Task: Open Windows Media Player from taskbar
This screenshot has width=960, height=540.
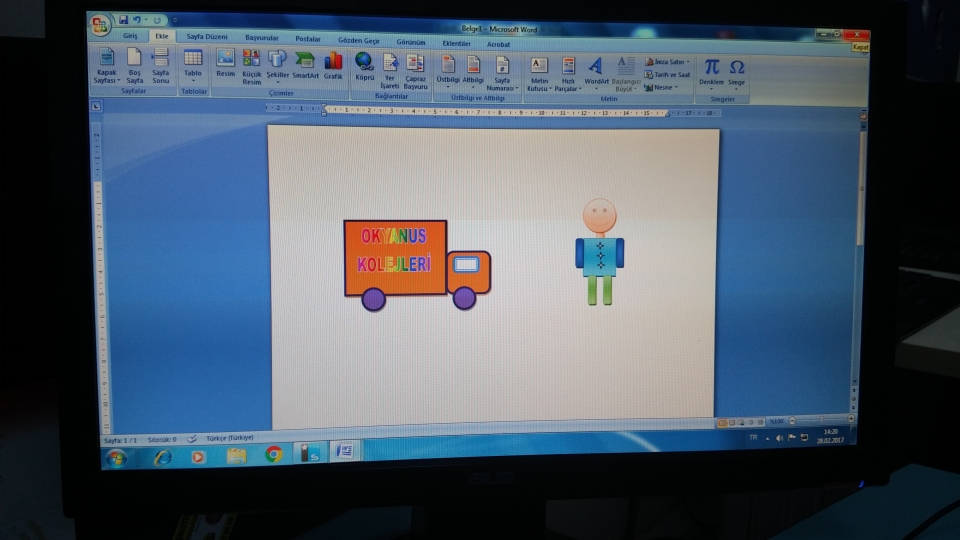Action: [198, 457]
